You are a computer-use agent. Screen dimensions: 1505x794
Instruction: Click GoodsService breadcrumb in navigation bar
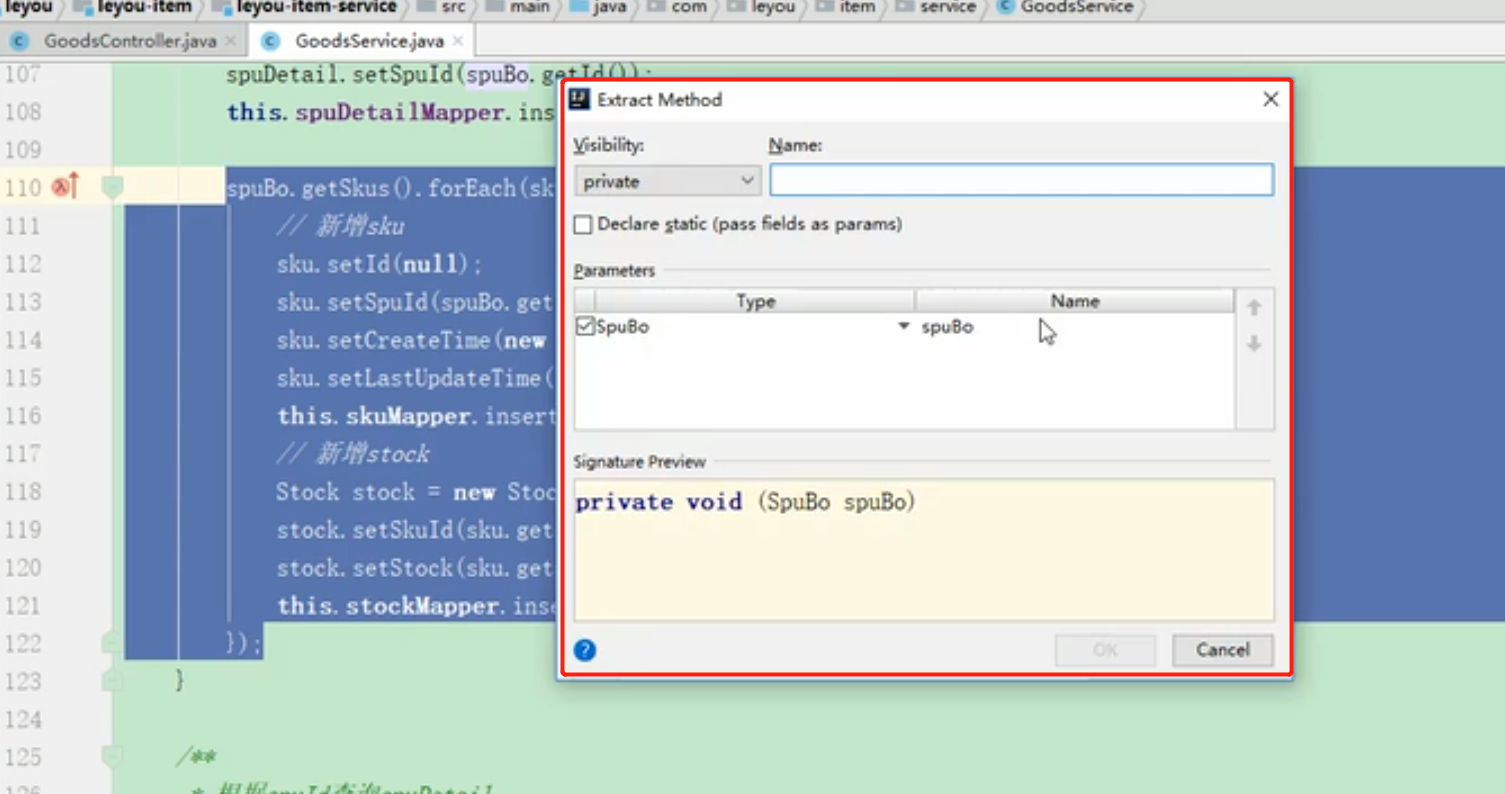pyautogui.click(x=1066, y=7)
